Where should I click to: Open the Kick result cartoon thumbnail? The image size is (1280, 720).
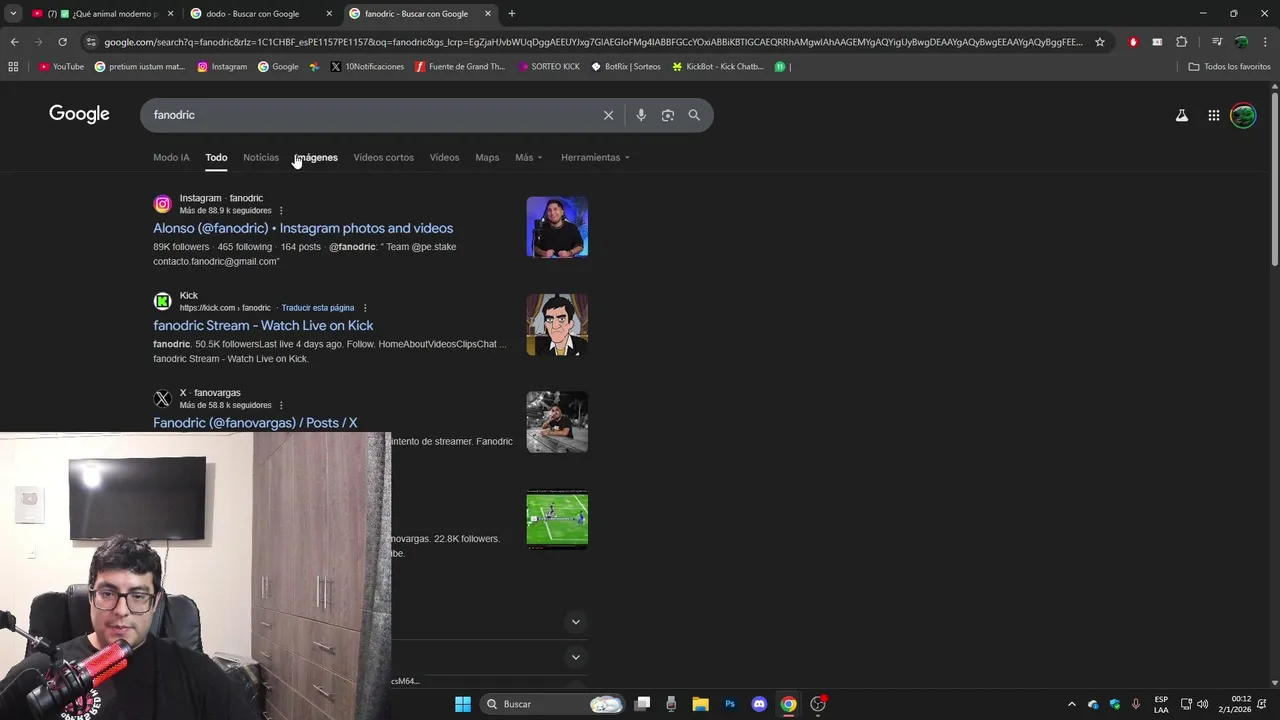[557, 324]
